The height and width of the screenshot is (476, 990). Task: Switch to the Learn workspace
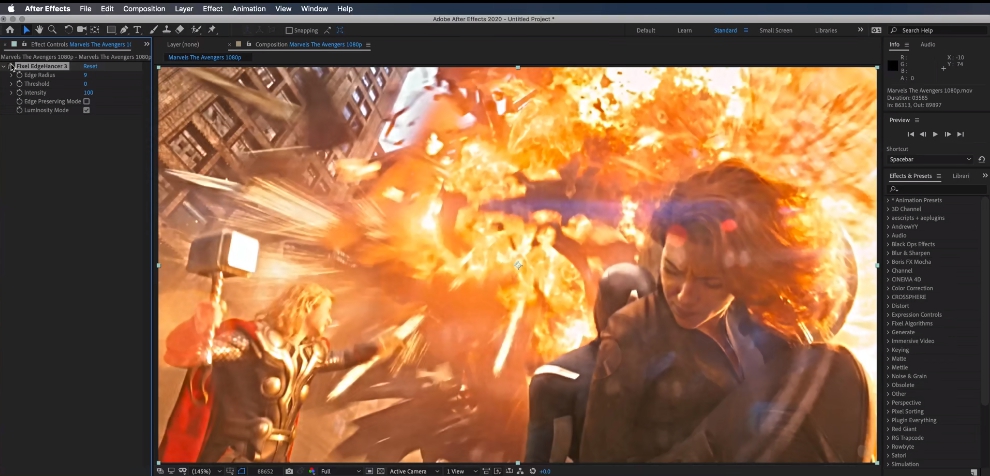coord(684,30)
